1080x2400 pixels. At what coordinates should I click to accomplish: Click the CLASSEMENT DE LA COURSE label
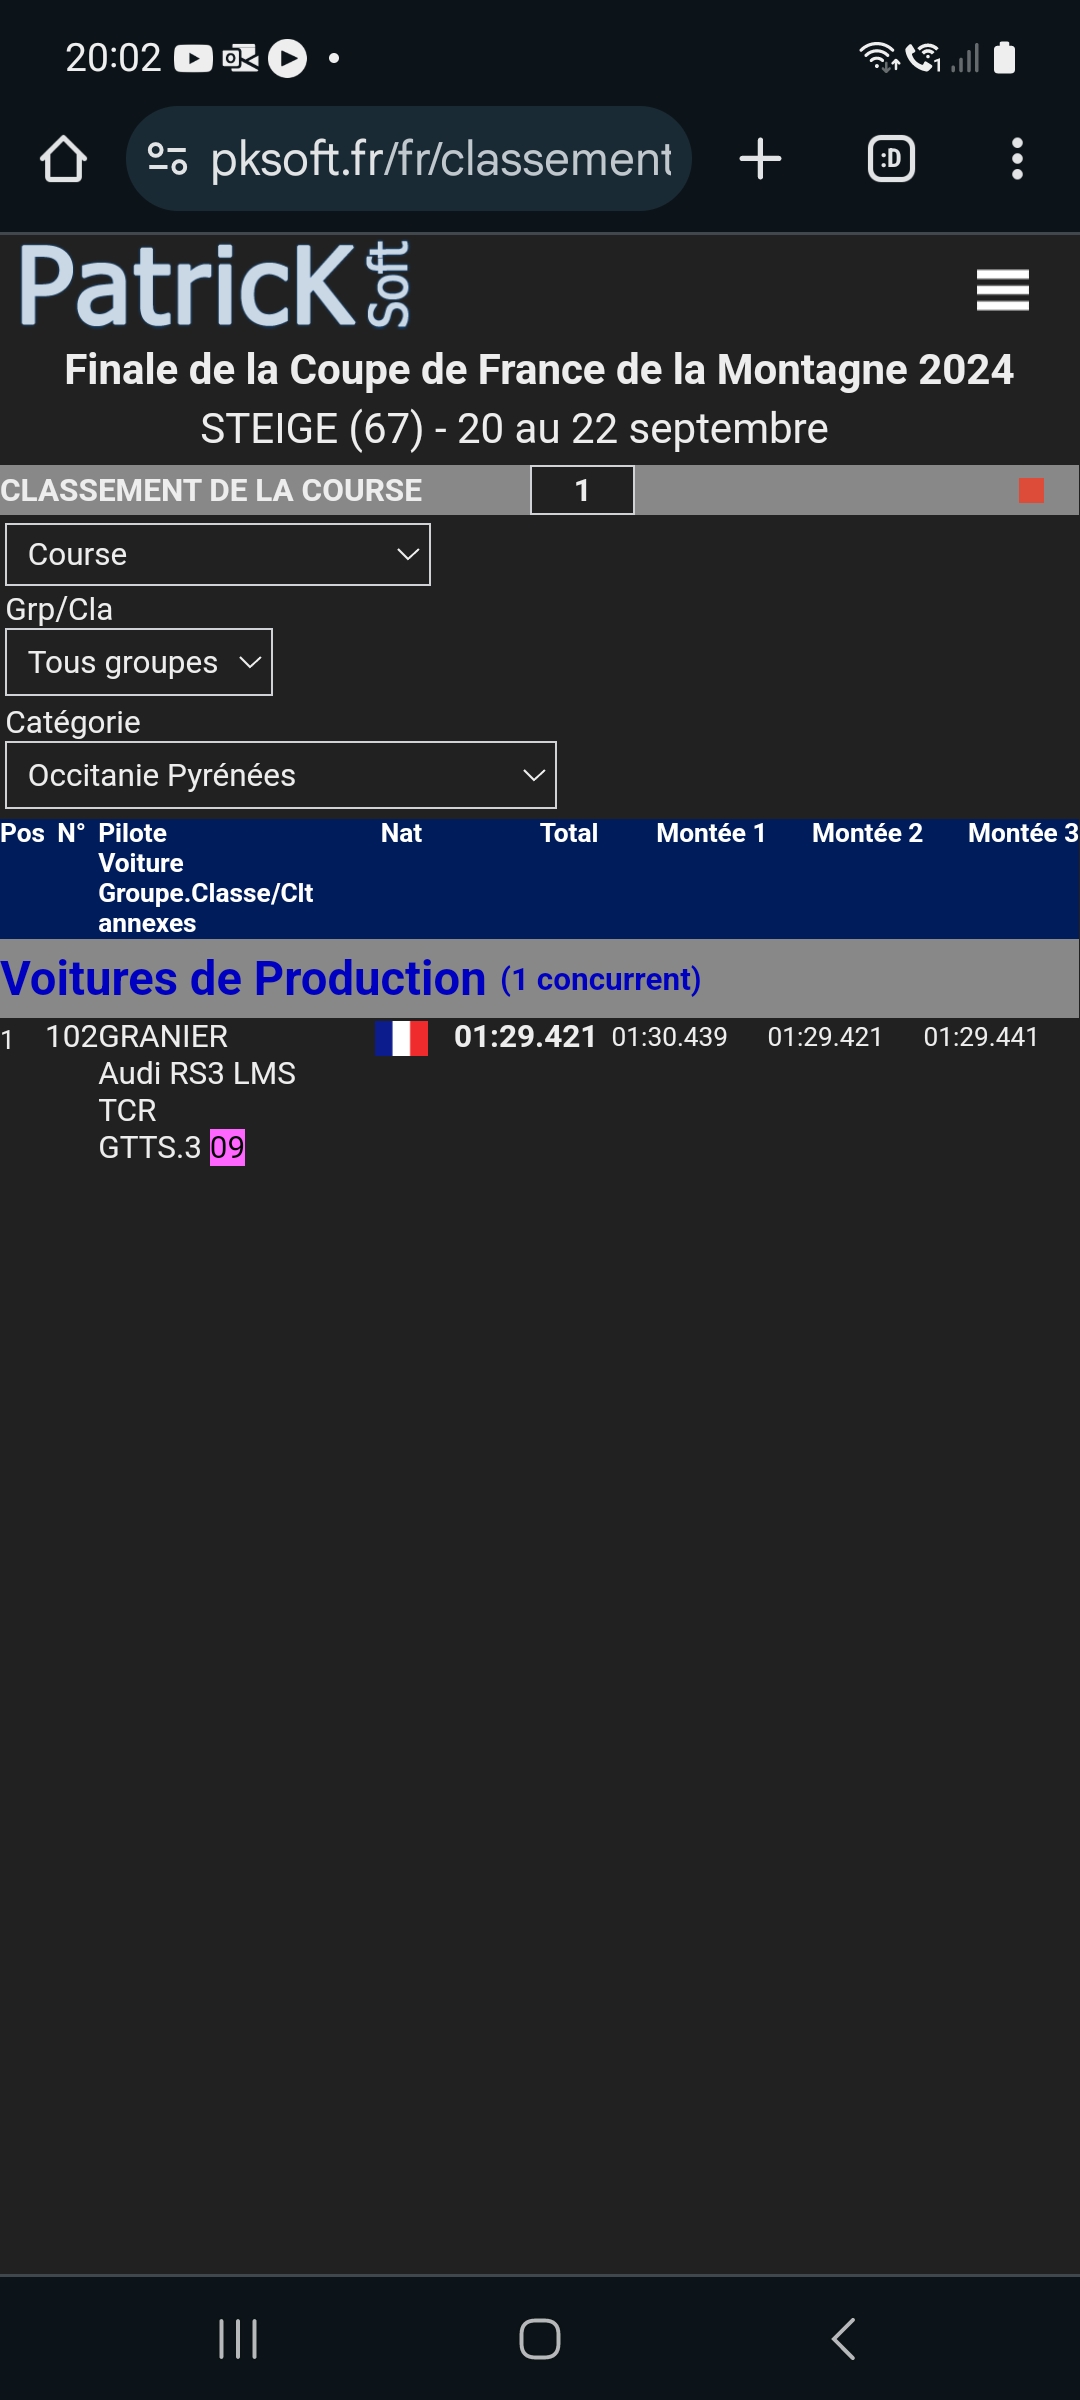click(211, 490)
